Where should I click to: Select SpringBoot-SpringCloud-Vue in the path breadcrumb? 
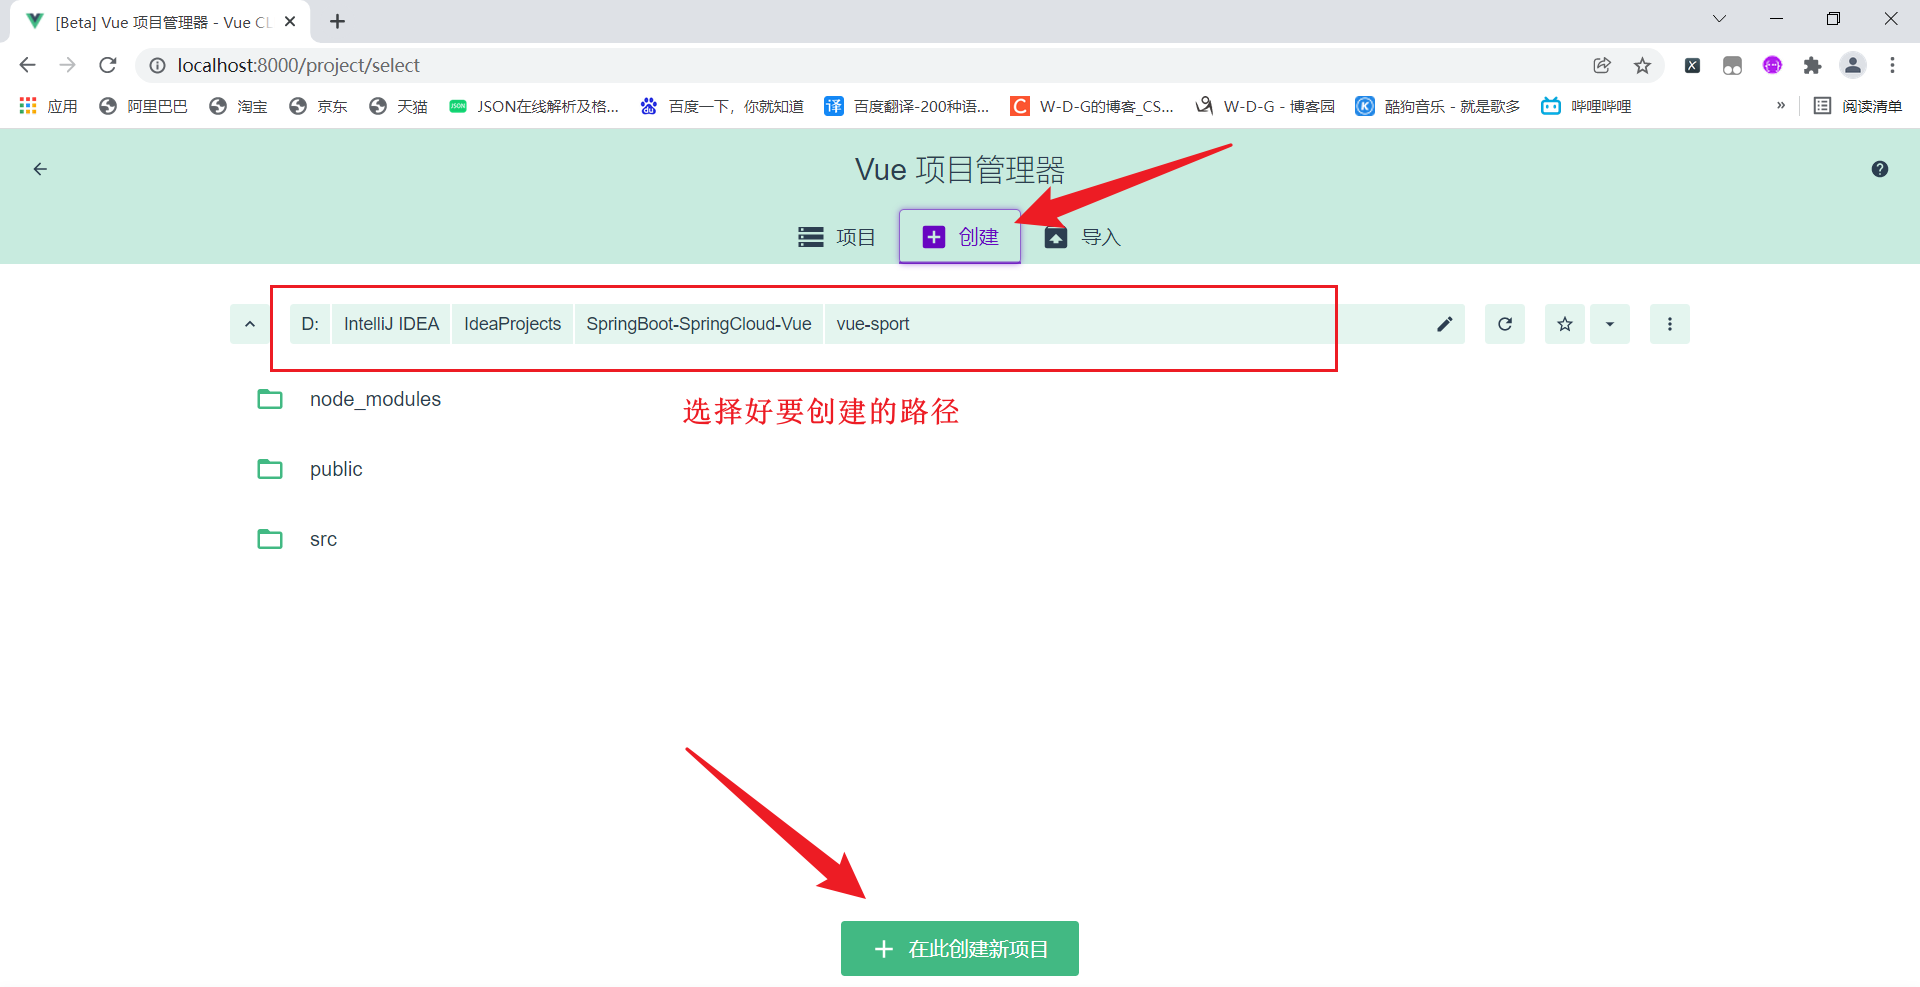(x=698, y=323)
